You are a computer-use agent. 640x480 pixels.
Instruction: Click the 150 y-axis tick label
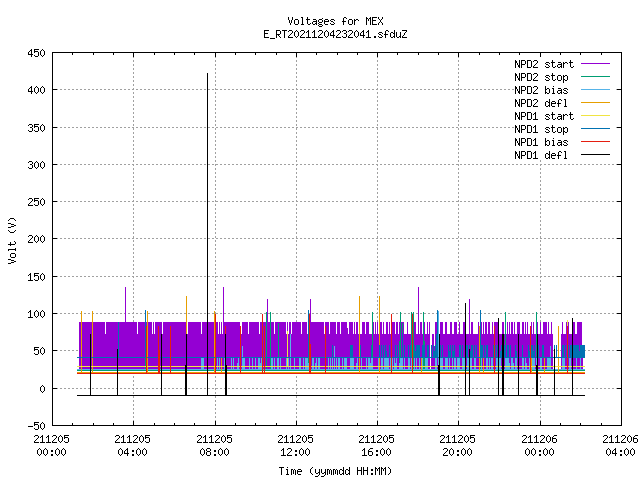tap(36, 277)
